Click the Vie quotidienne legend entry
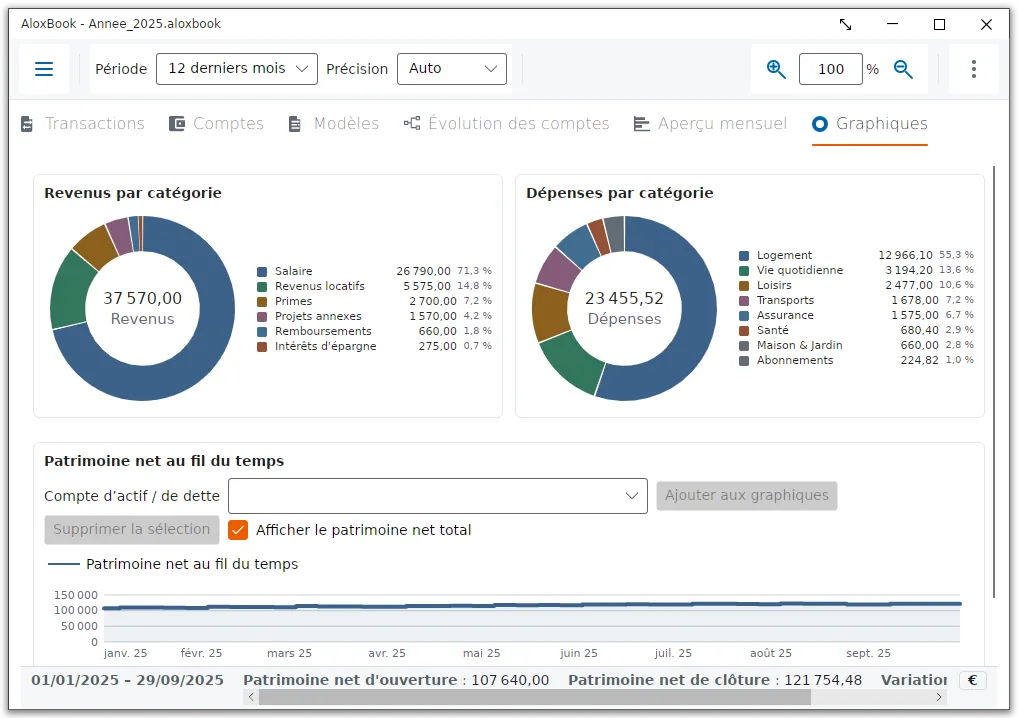The width and height of the screenshot is (1018, 718). coord(856,270)
